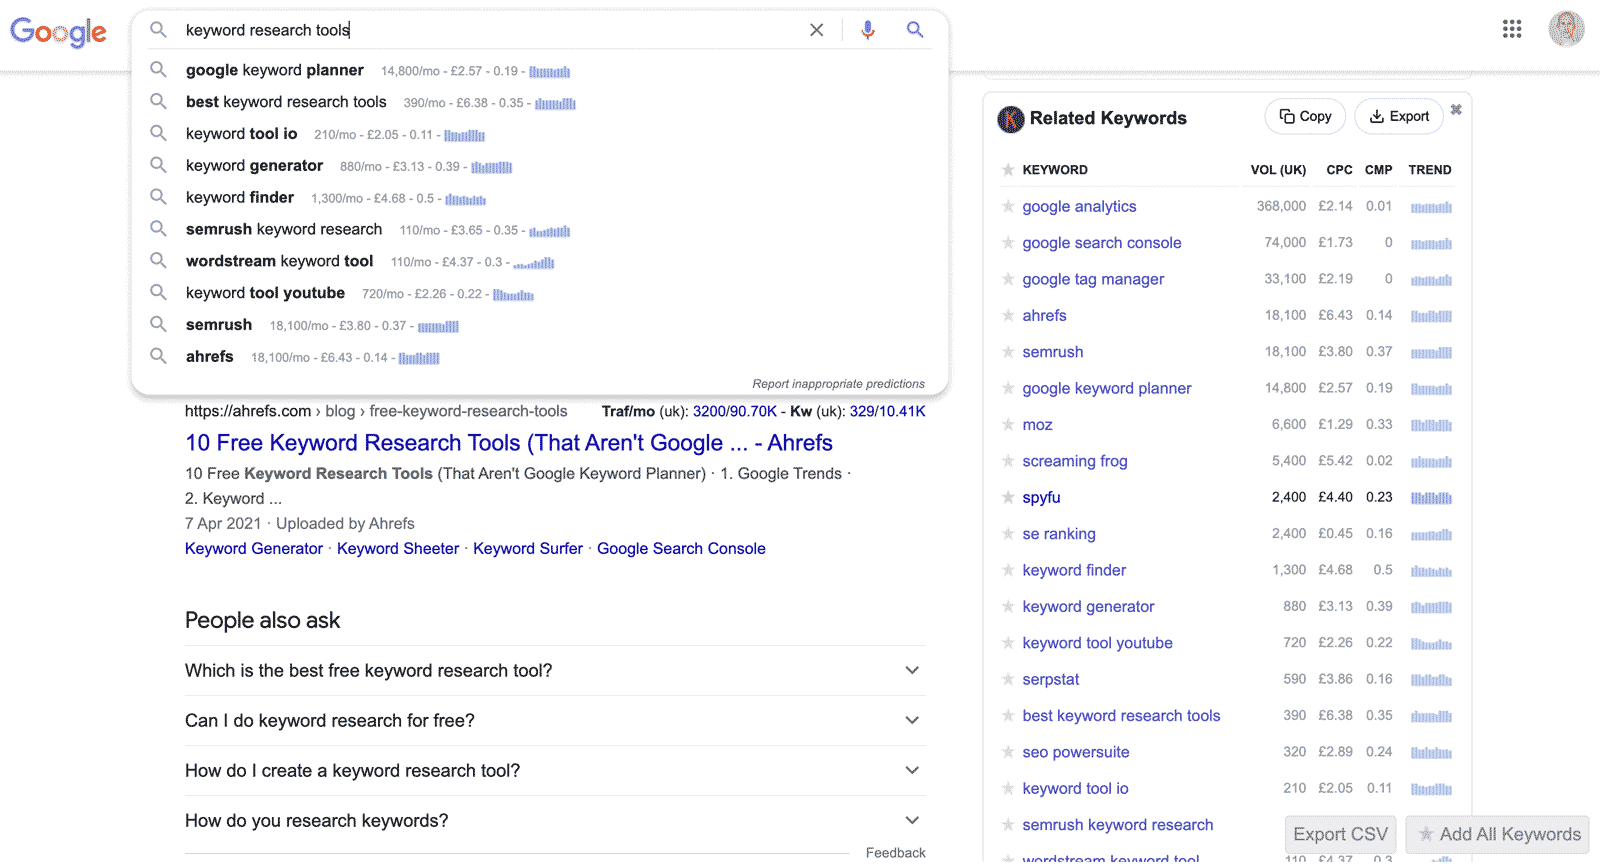Click trend chart in 'ahrefs' suggestion row
Image resolution: width=1600 pixels, height=864 pixels.
(x=419, y=358)
